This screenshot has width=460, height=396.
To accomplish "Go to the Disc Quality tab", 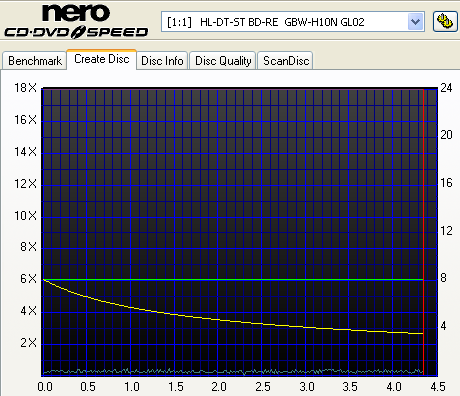I will pyautogui.click(x=223, y=61).
